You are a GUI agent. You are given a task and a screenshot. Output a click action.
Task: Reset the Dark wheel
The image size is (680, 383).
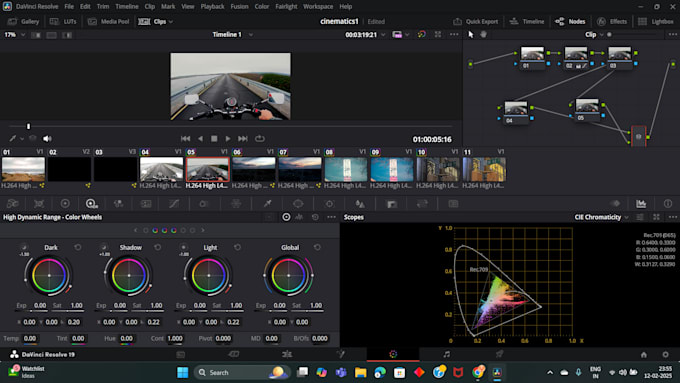point(78,247)
